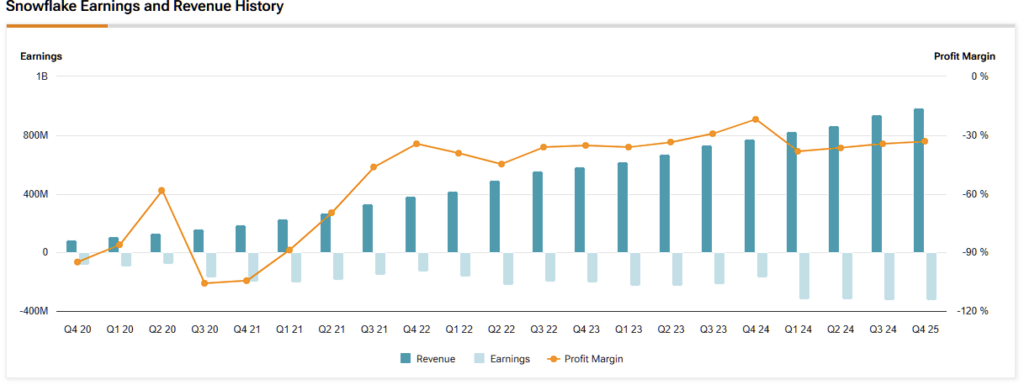This screenshot has width=1024, height=385.
Task: Click the Profit Margin axis title
Action: [965, 56]
